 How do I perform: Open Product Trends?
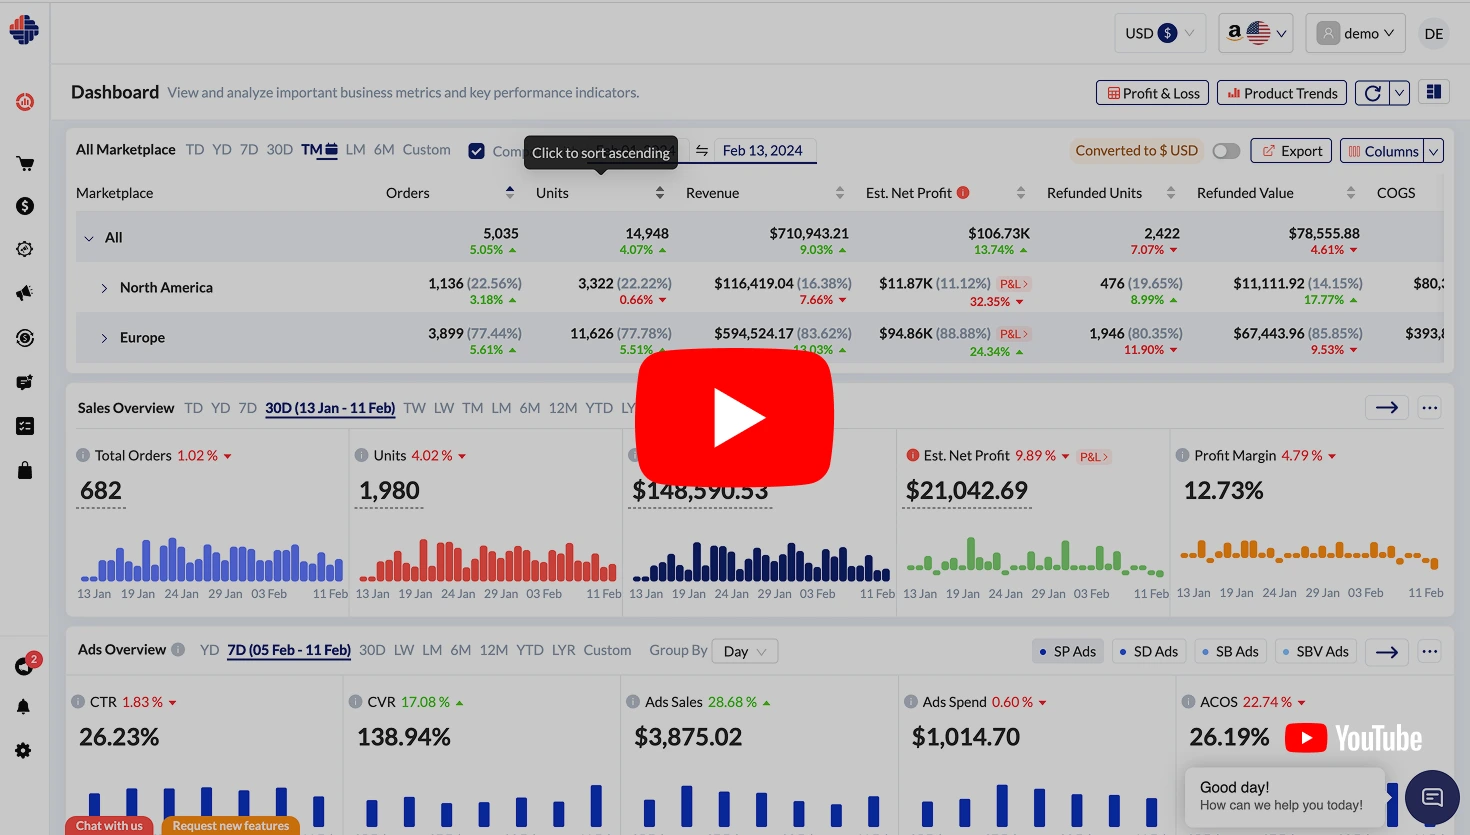click(x=1282, y=93)
